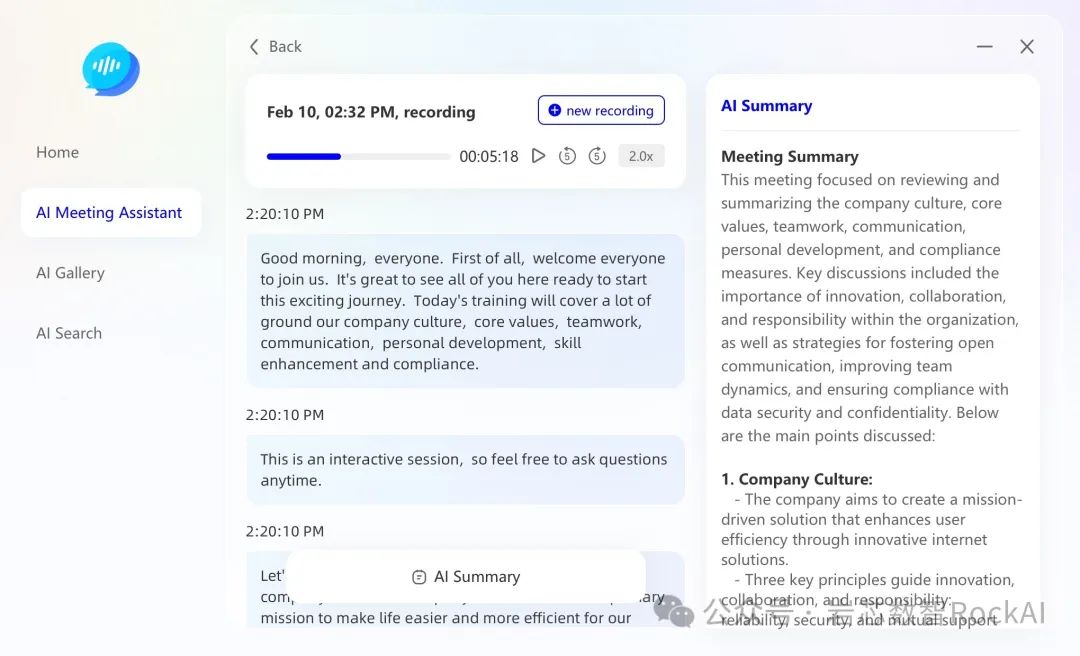Close the app window
Image resolution: width=1080 pixels, height=656 pixels.
tap(1026, 47)
